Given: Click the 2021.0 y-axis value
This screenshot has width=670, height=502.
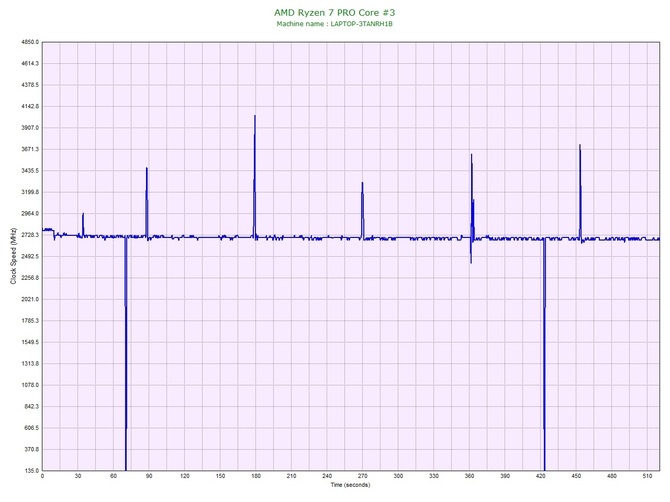Looking at the screenshot, I should (x=30, y=299).
